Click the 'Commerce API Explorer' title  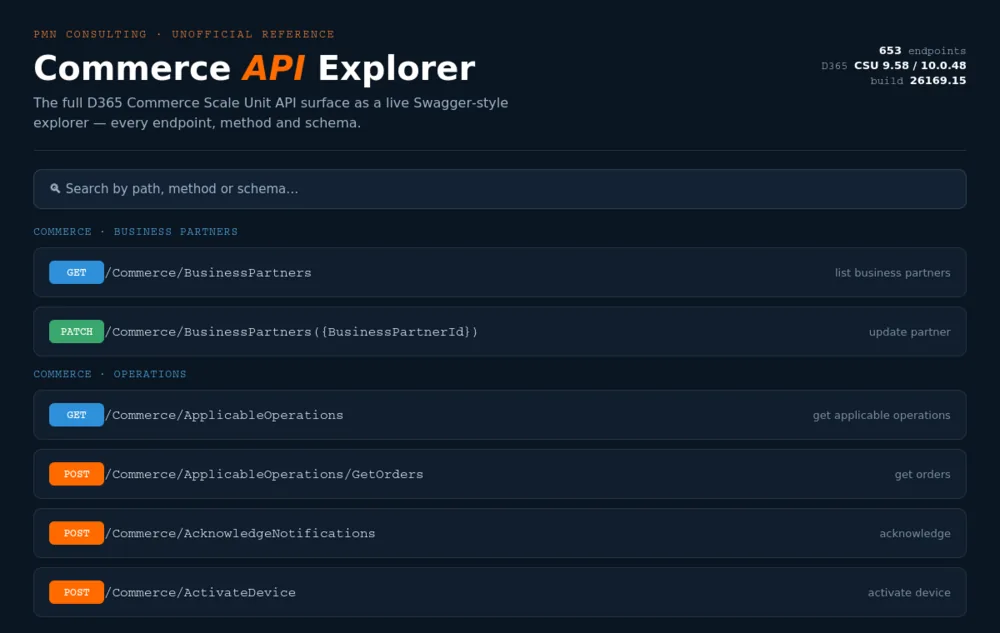tap(254, 68)
